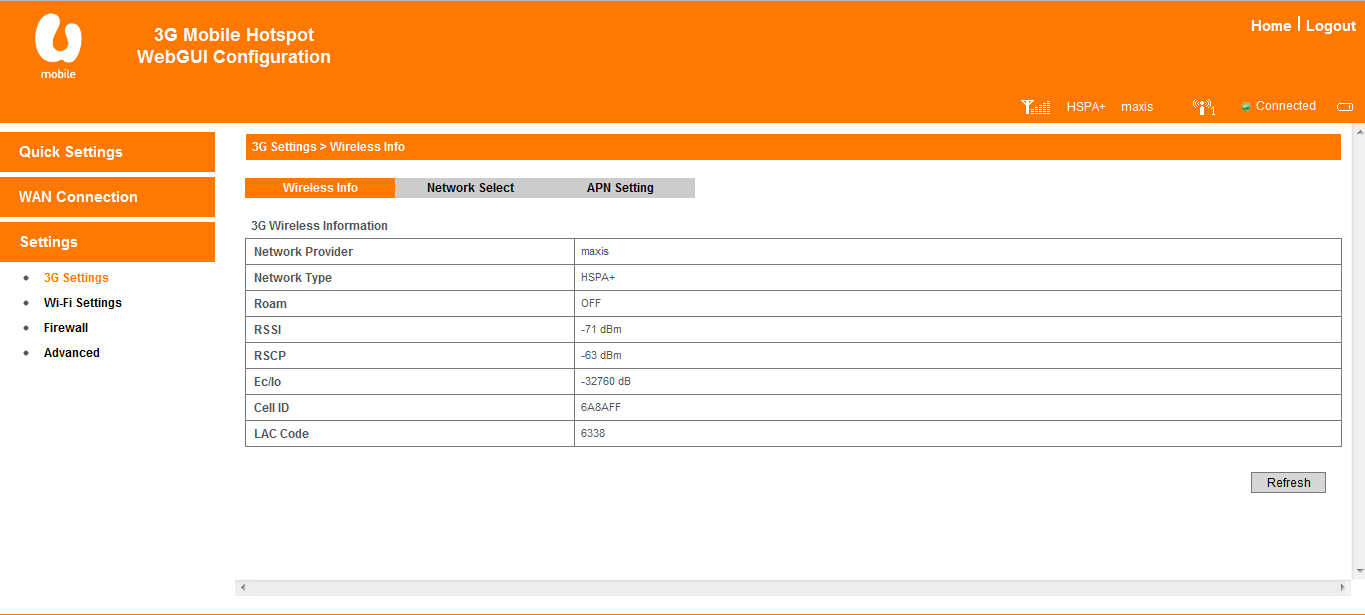Viewport: 1365px width, 615px height.
Task: Select the Wireless Info tab
Action: (x=320, y=188)
